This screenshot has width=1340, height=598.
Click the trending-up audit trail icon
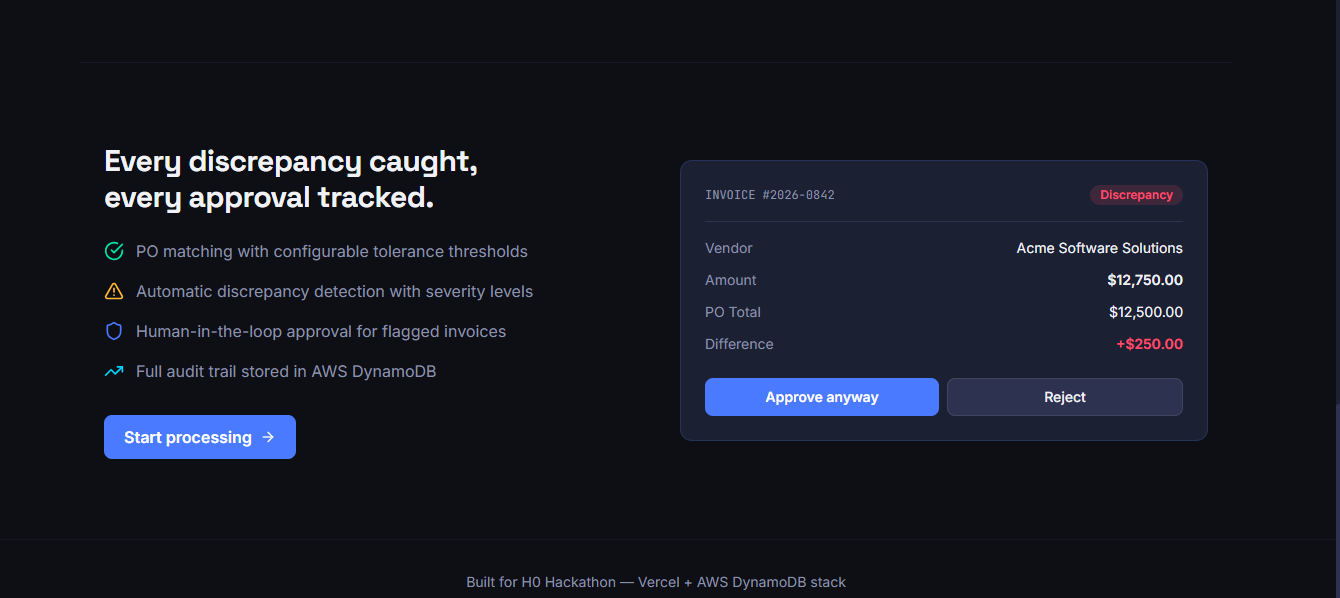(x=114, y=371)
